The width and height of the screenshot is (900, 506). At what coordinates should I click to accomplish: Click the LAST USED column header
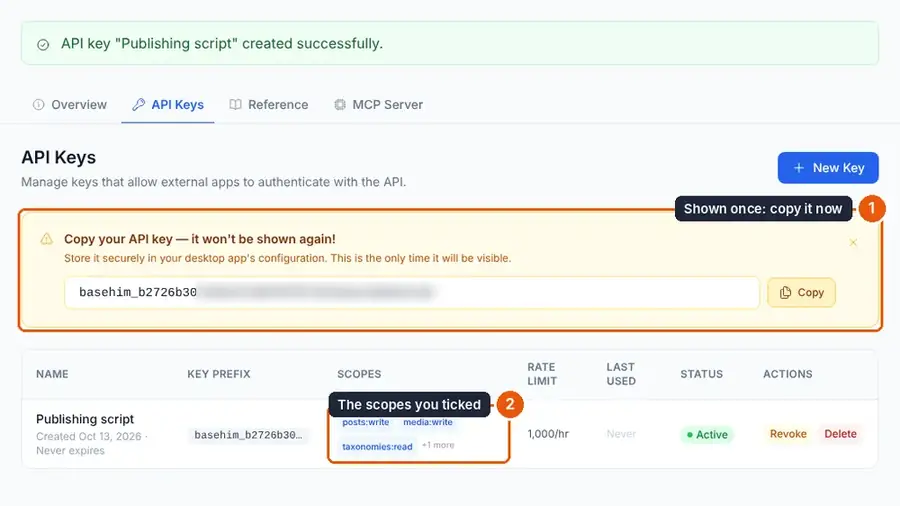(621, 374)
